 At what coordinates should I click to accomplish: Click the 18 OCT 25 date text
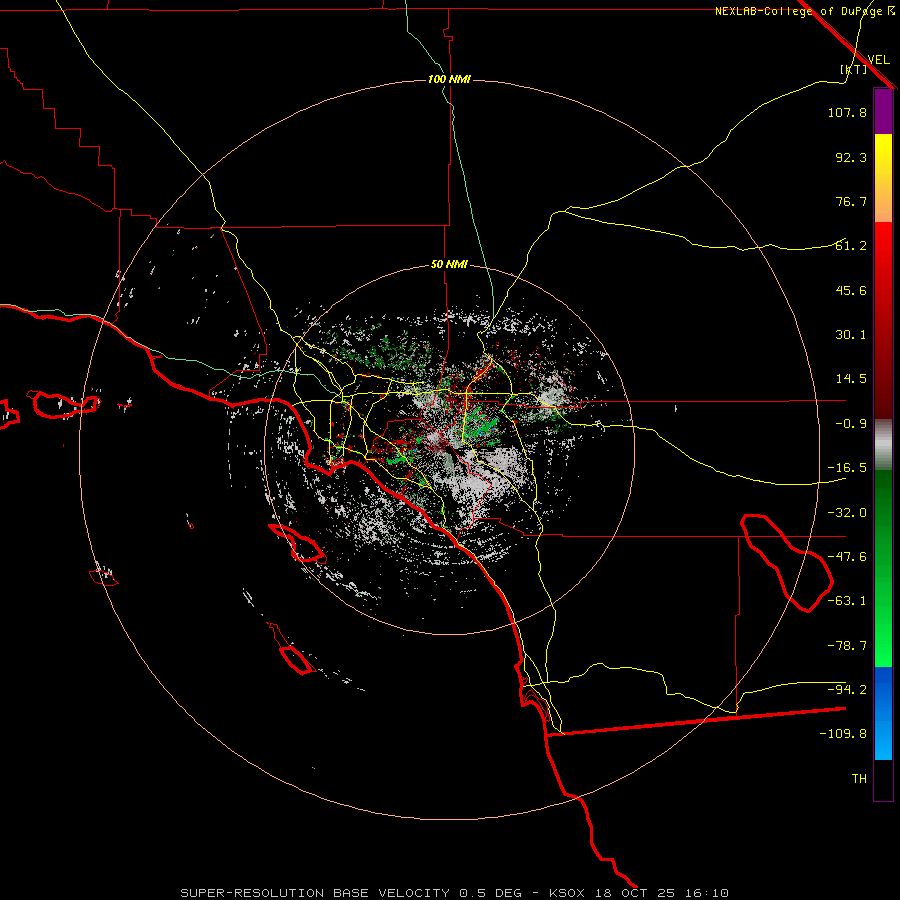tap(635, 893)
